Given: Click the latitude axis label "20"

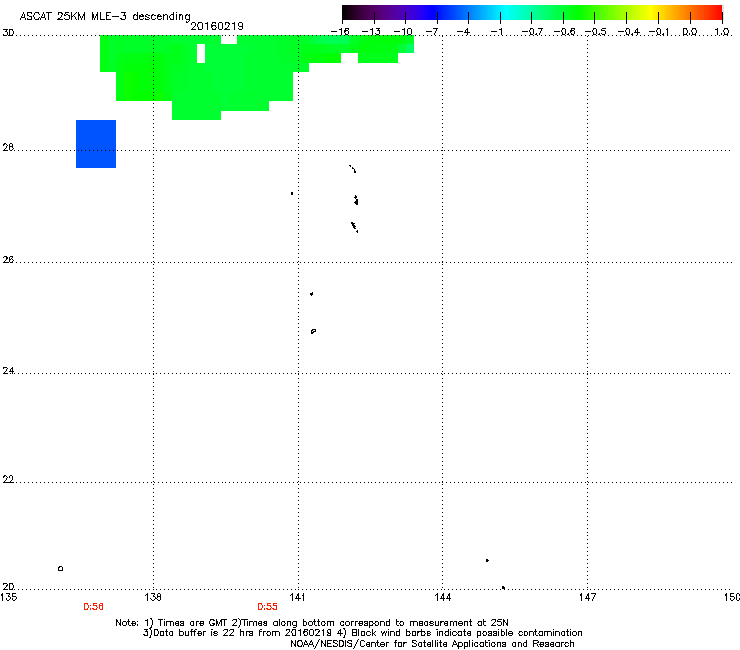Looking at the screenshot, I should point(8,586).
